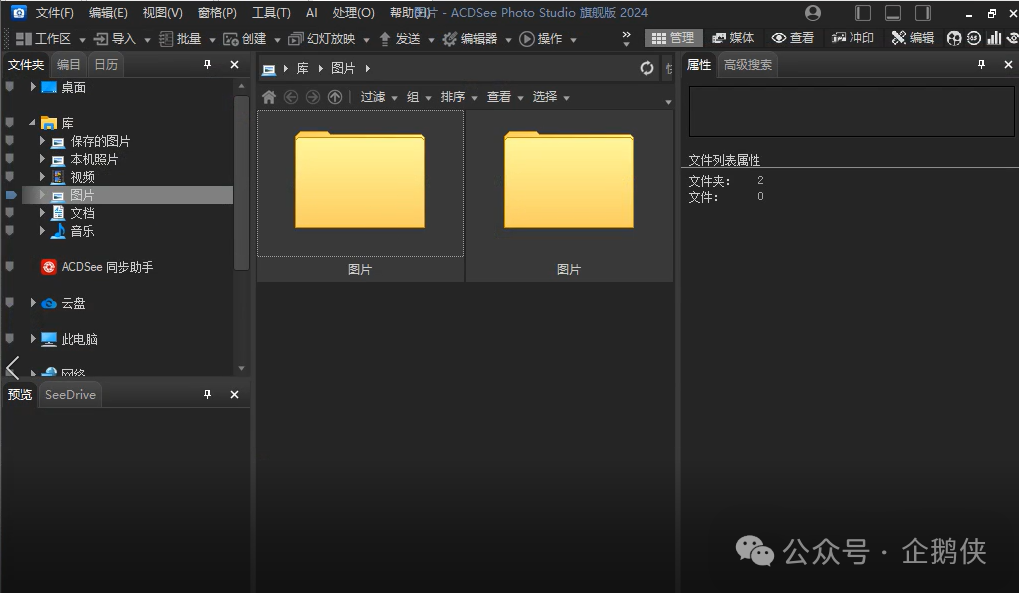Image resolution: width=1019 pixels, height=593 pixels.
Task: Pin the 属性 (Properties) panel
Action: [981, 64]
